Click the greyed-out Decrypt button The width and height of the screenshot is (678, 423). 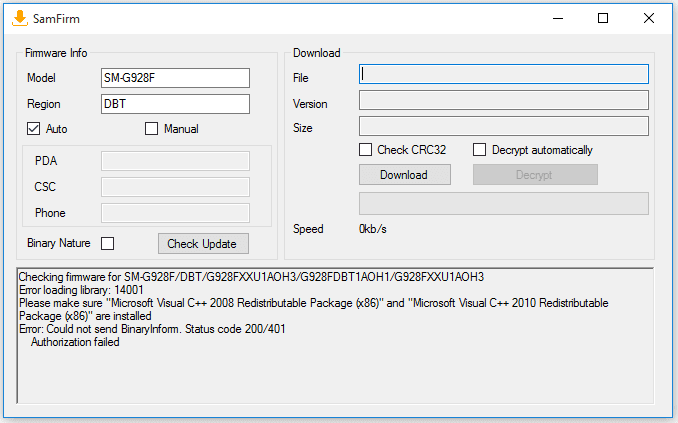tap(535, 174)
